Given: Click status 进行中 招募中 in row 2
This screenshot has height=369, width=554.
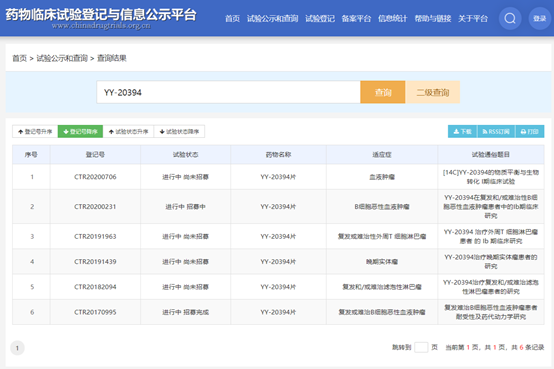Looking at the screenshot, I should click(x=185, y=206).
